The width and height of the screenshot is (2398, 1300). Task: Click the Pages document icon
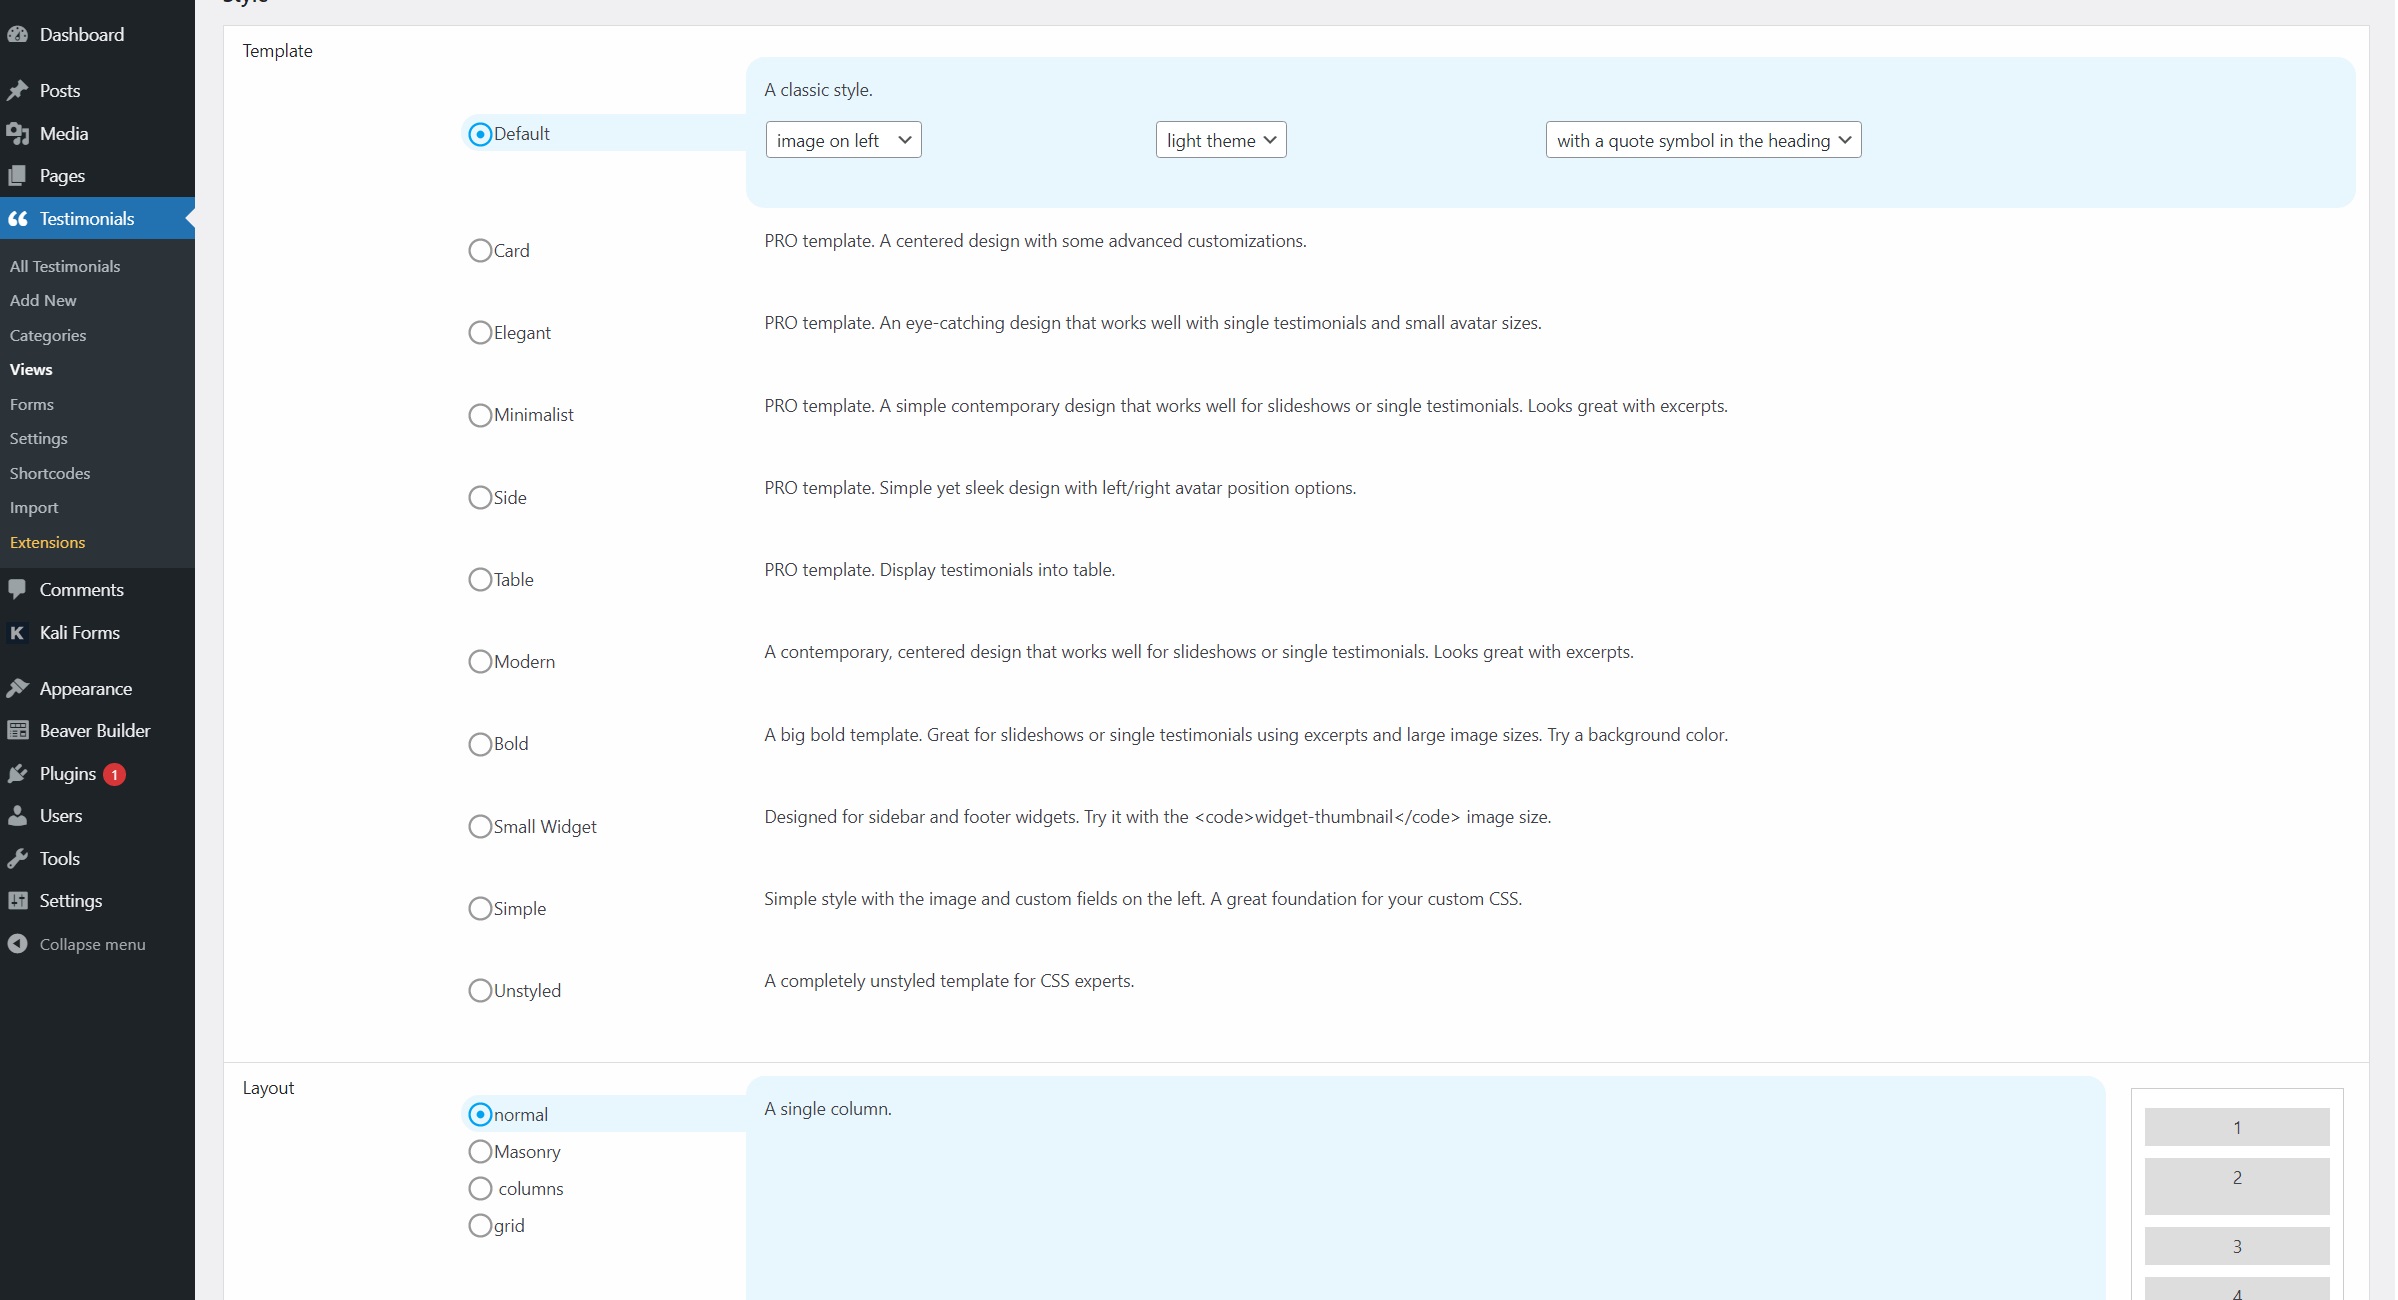(x=17, y=176)
